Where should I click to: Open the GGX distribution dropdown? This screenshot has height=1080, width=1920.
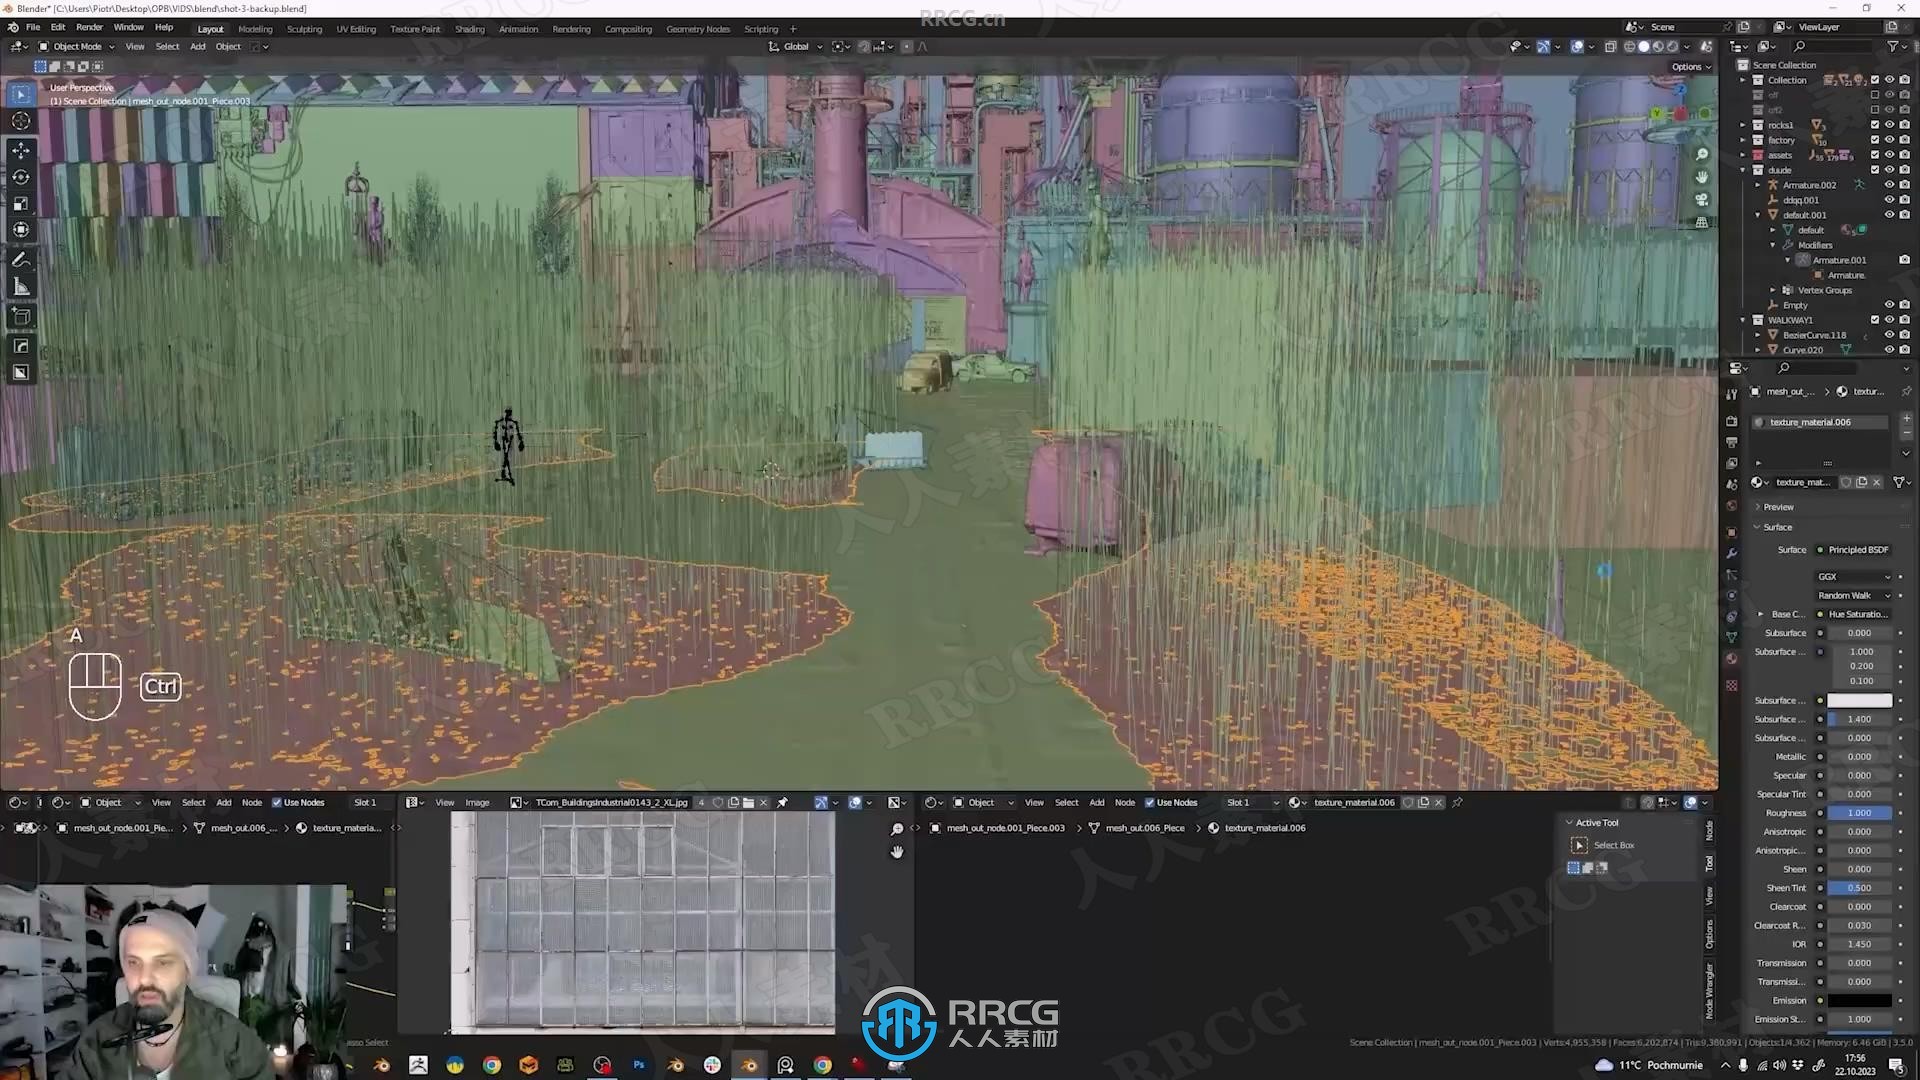point(1854,577)
